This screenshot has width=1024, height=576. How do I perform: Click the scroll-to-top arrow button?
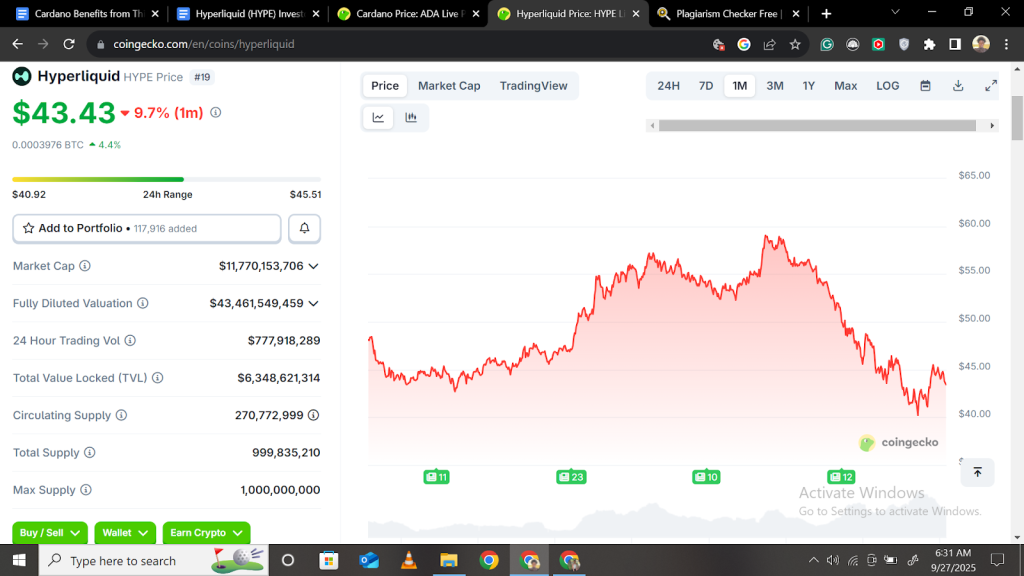pyautogui.click(x=978, y=472)
